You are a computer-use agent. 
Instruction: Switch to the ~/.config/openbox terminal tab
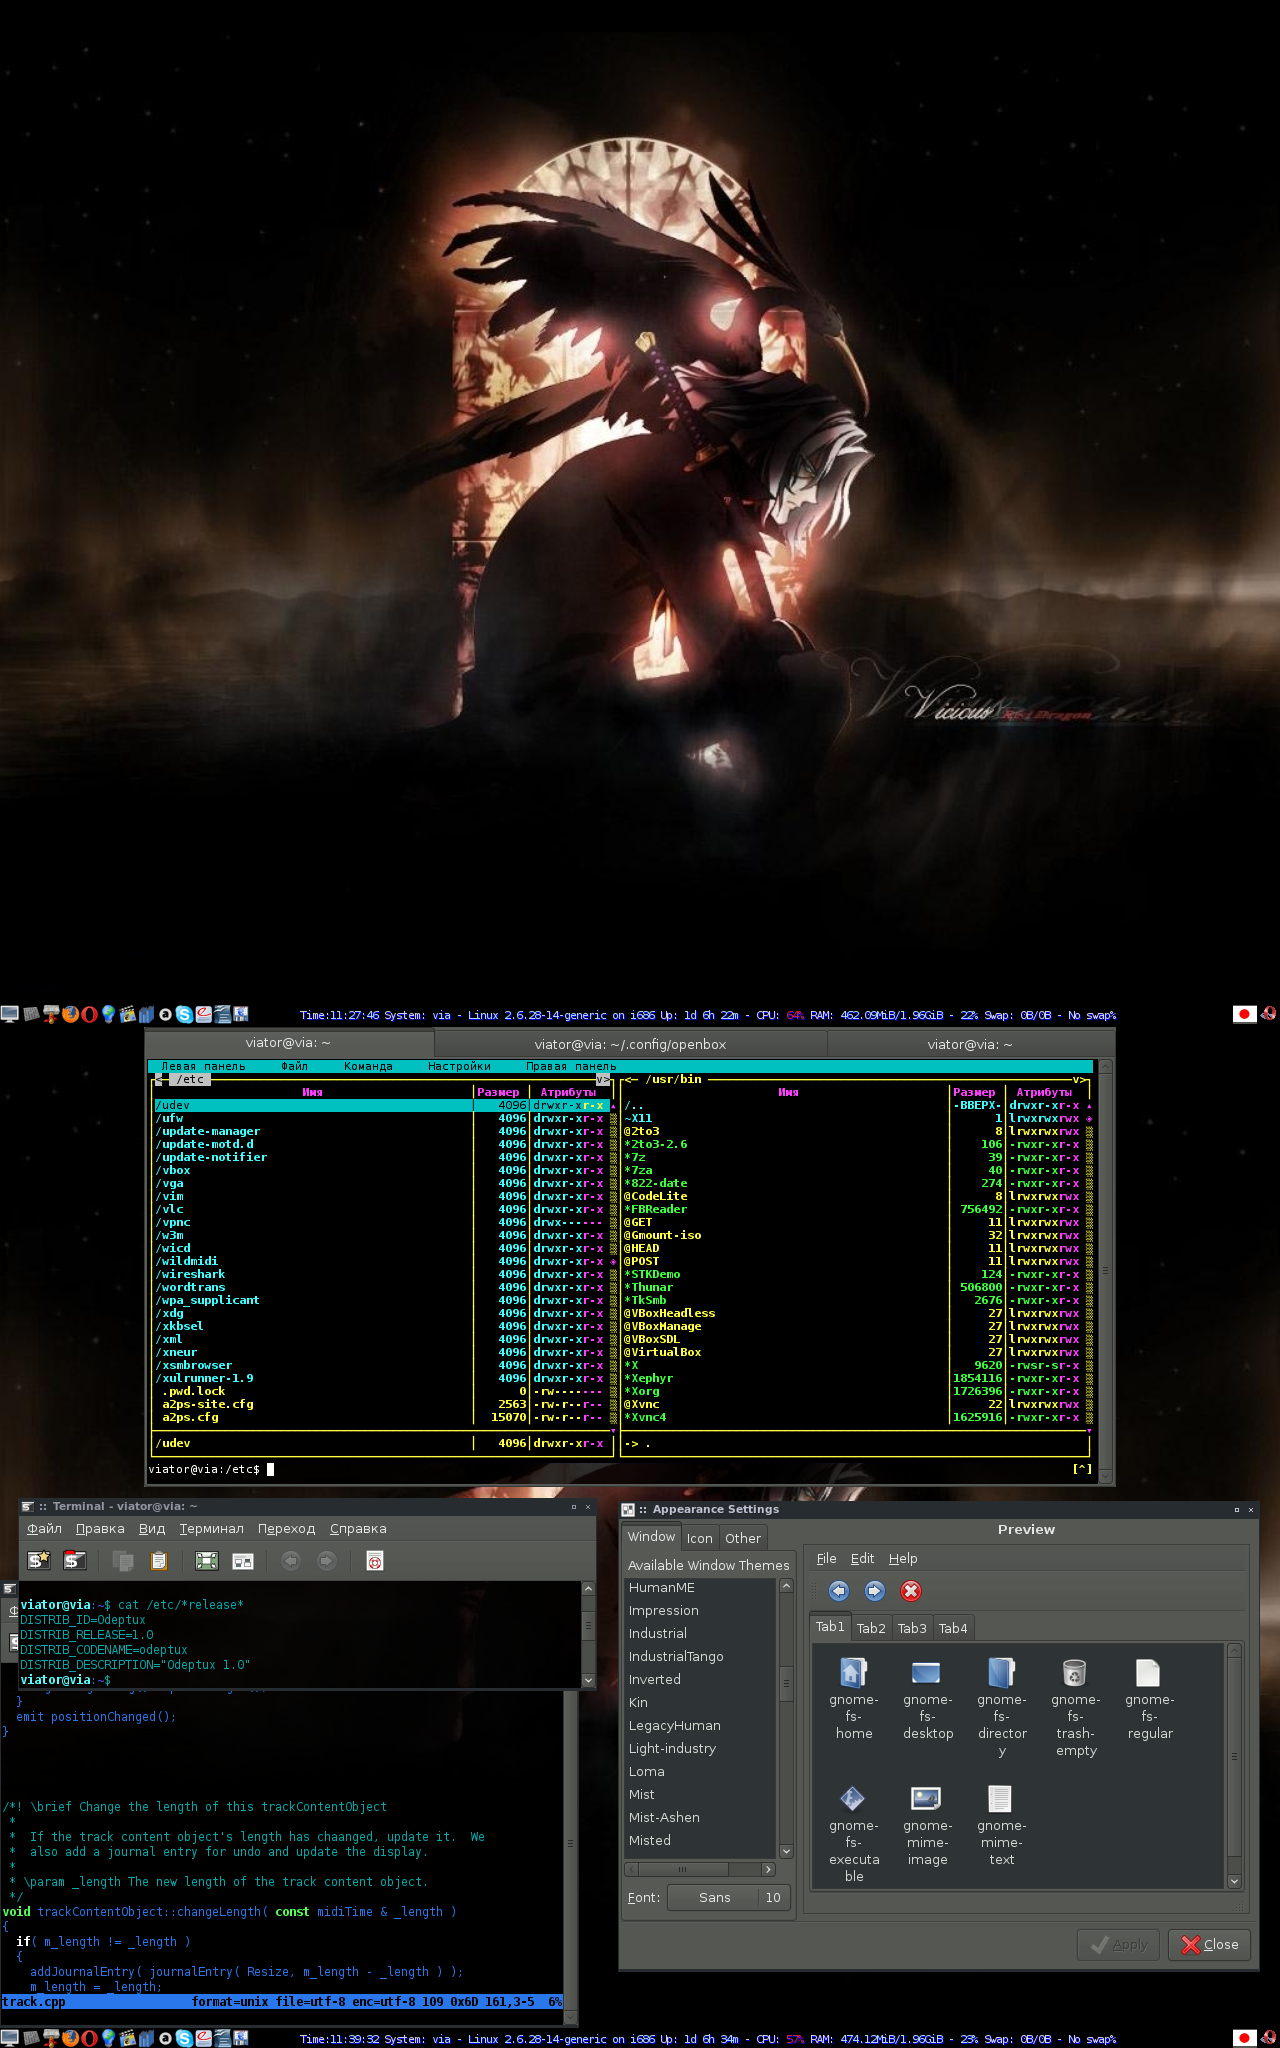pyautogui.click(x=630, y=1044)
